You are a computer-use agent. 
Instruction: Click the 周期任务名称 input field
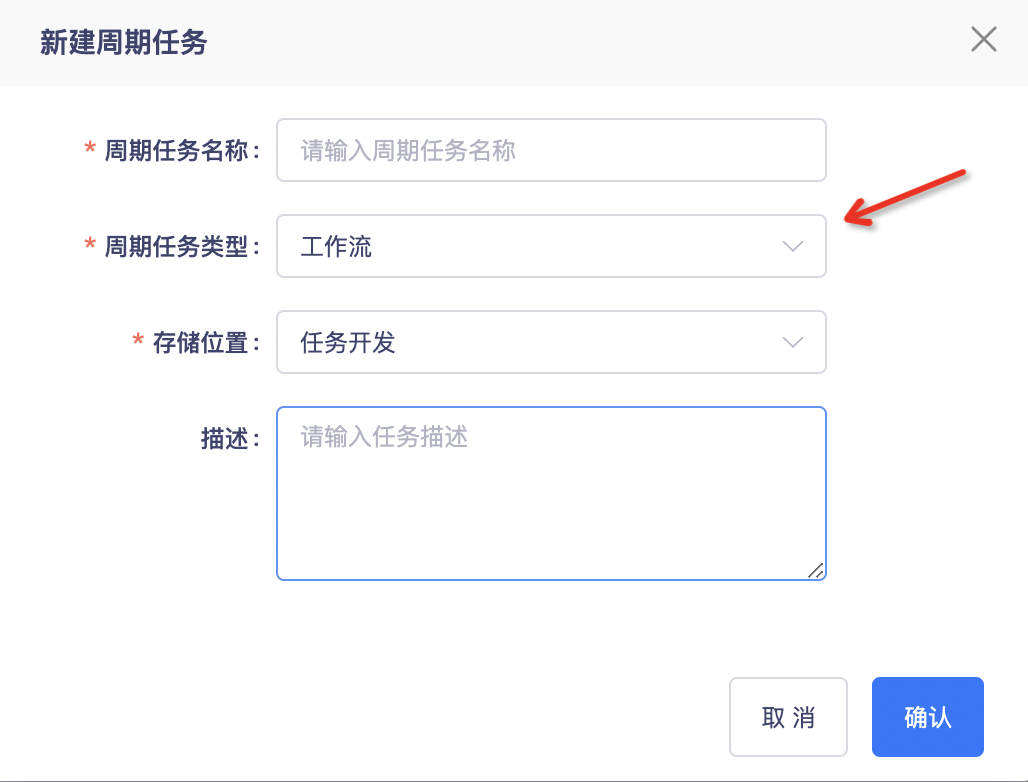[551, 151]
